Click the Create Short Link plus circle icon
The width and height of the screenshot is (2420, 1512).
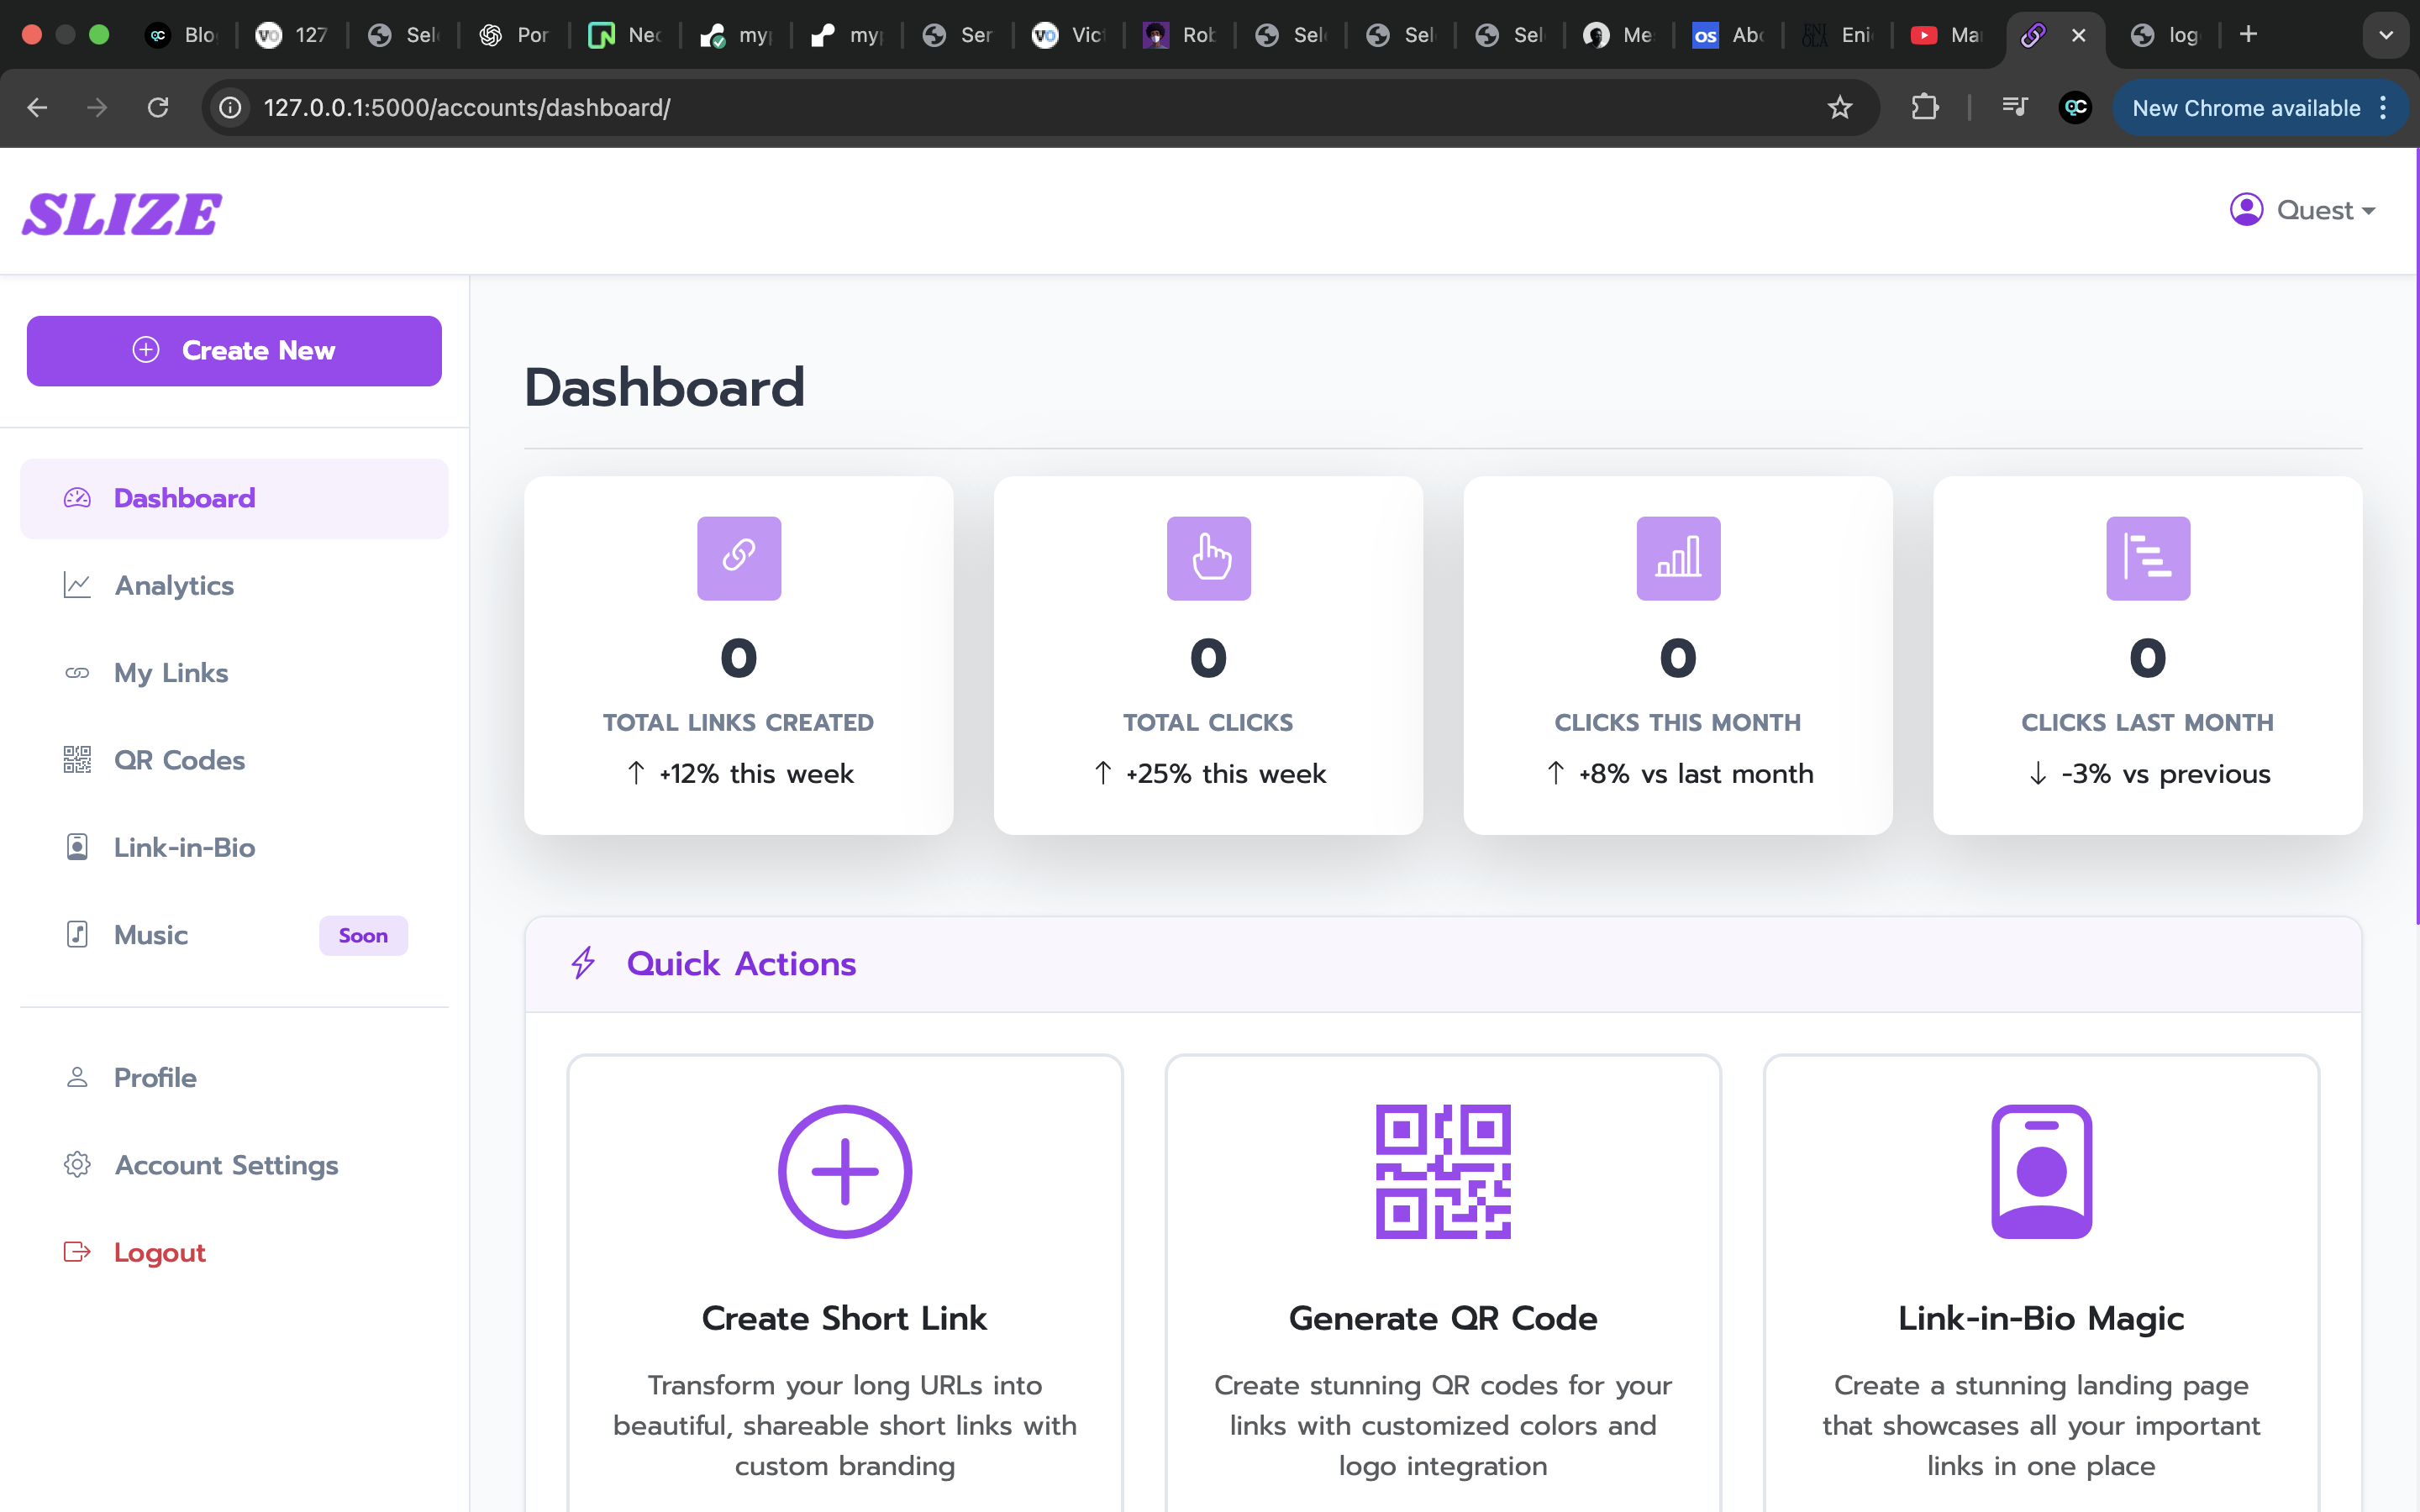(x=845, y=1171)
